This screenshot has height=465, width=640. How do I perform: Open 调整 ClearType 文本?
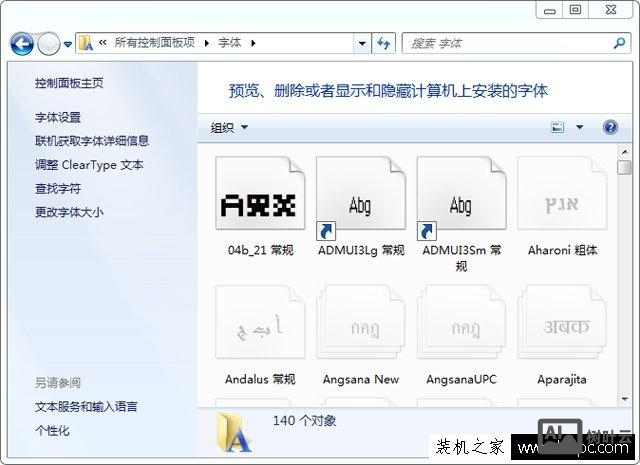point(89,165)
